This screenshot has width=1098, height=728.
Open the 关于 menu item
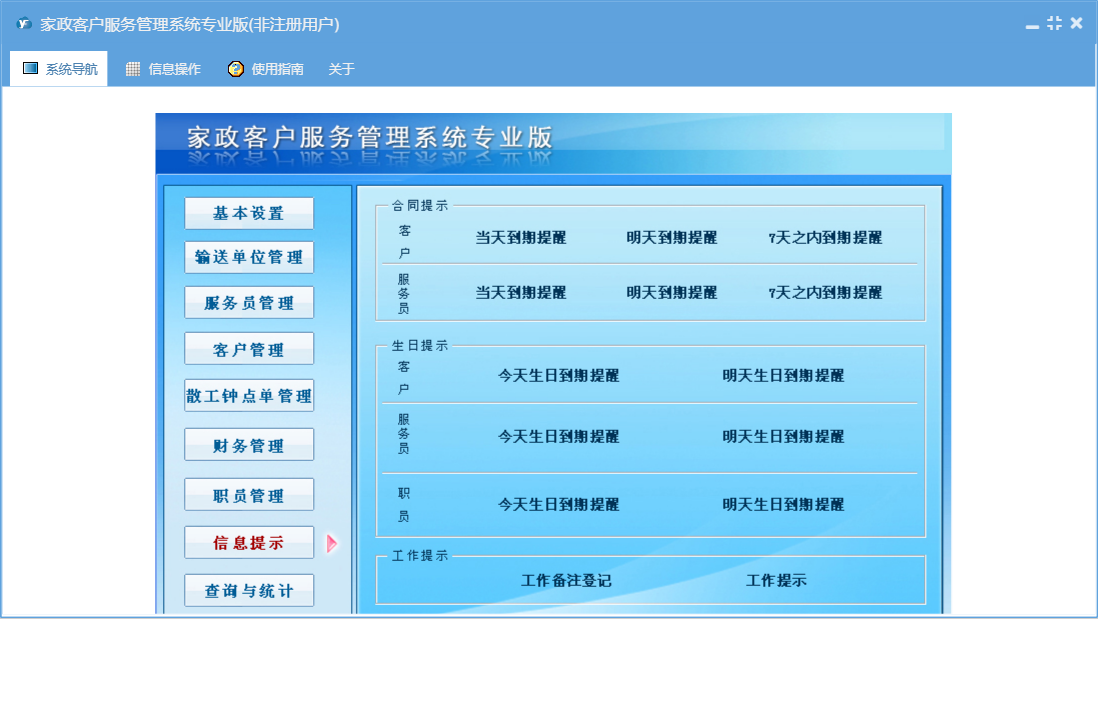point(341,69)
